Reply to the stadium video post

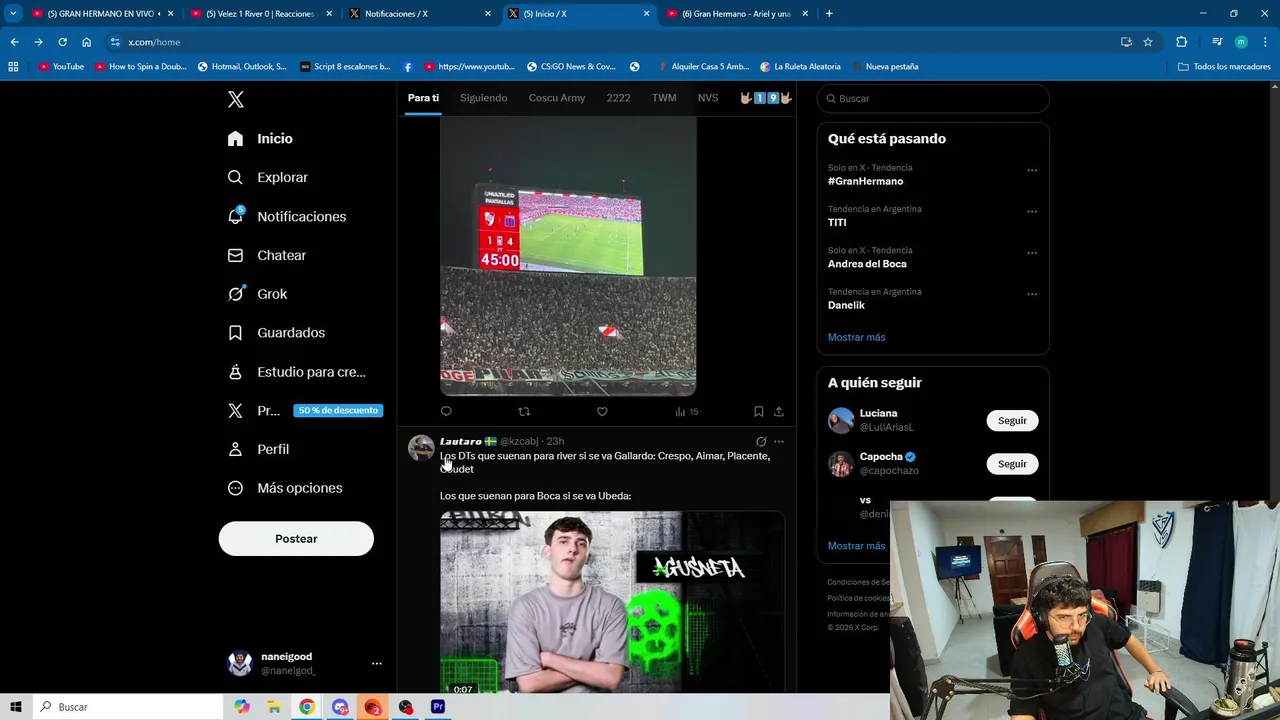click(446, 411)
